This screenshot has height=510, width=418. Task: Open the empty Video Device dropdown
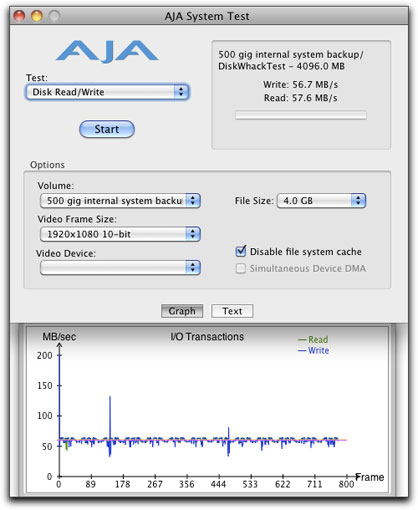(x=120, y=267)
